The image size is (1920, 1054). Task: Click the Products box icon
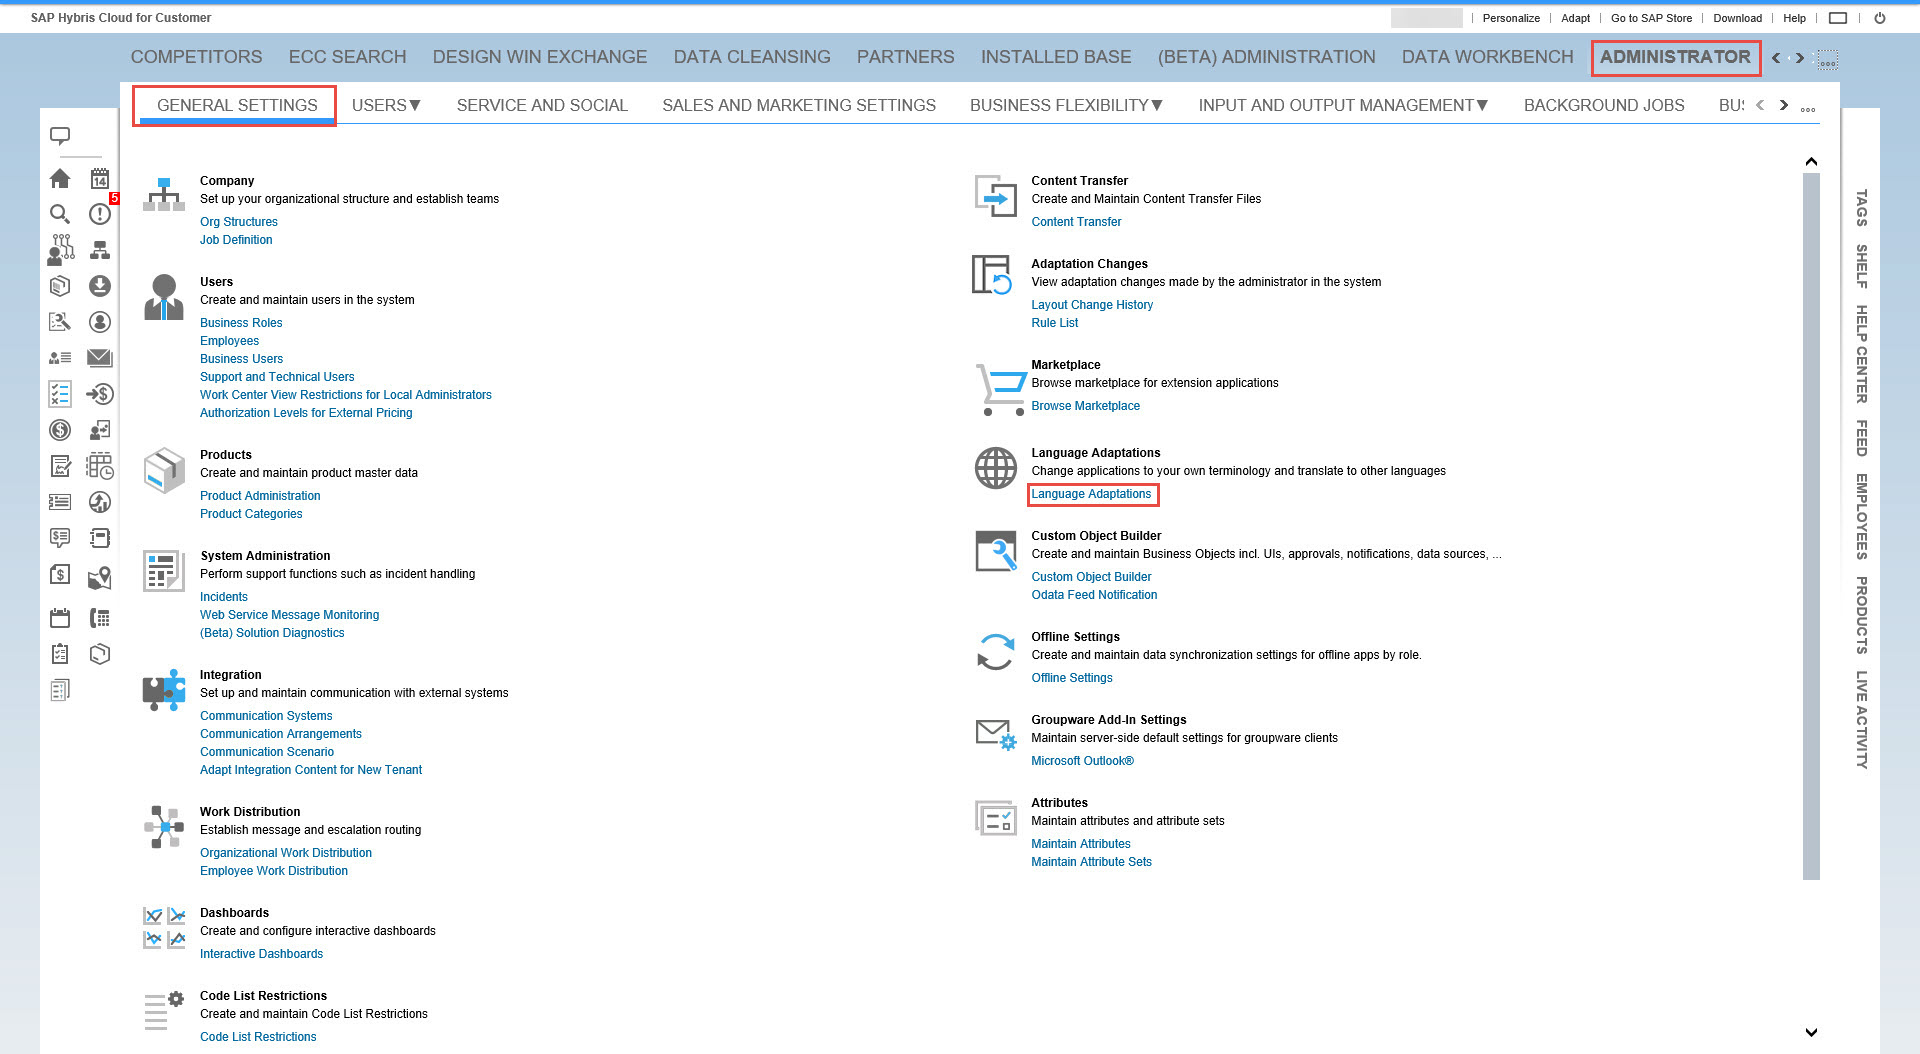pyautogui.click(x=164, y=470)
